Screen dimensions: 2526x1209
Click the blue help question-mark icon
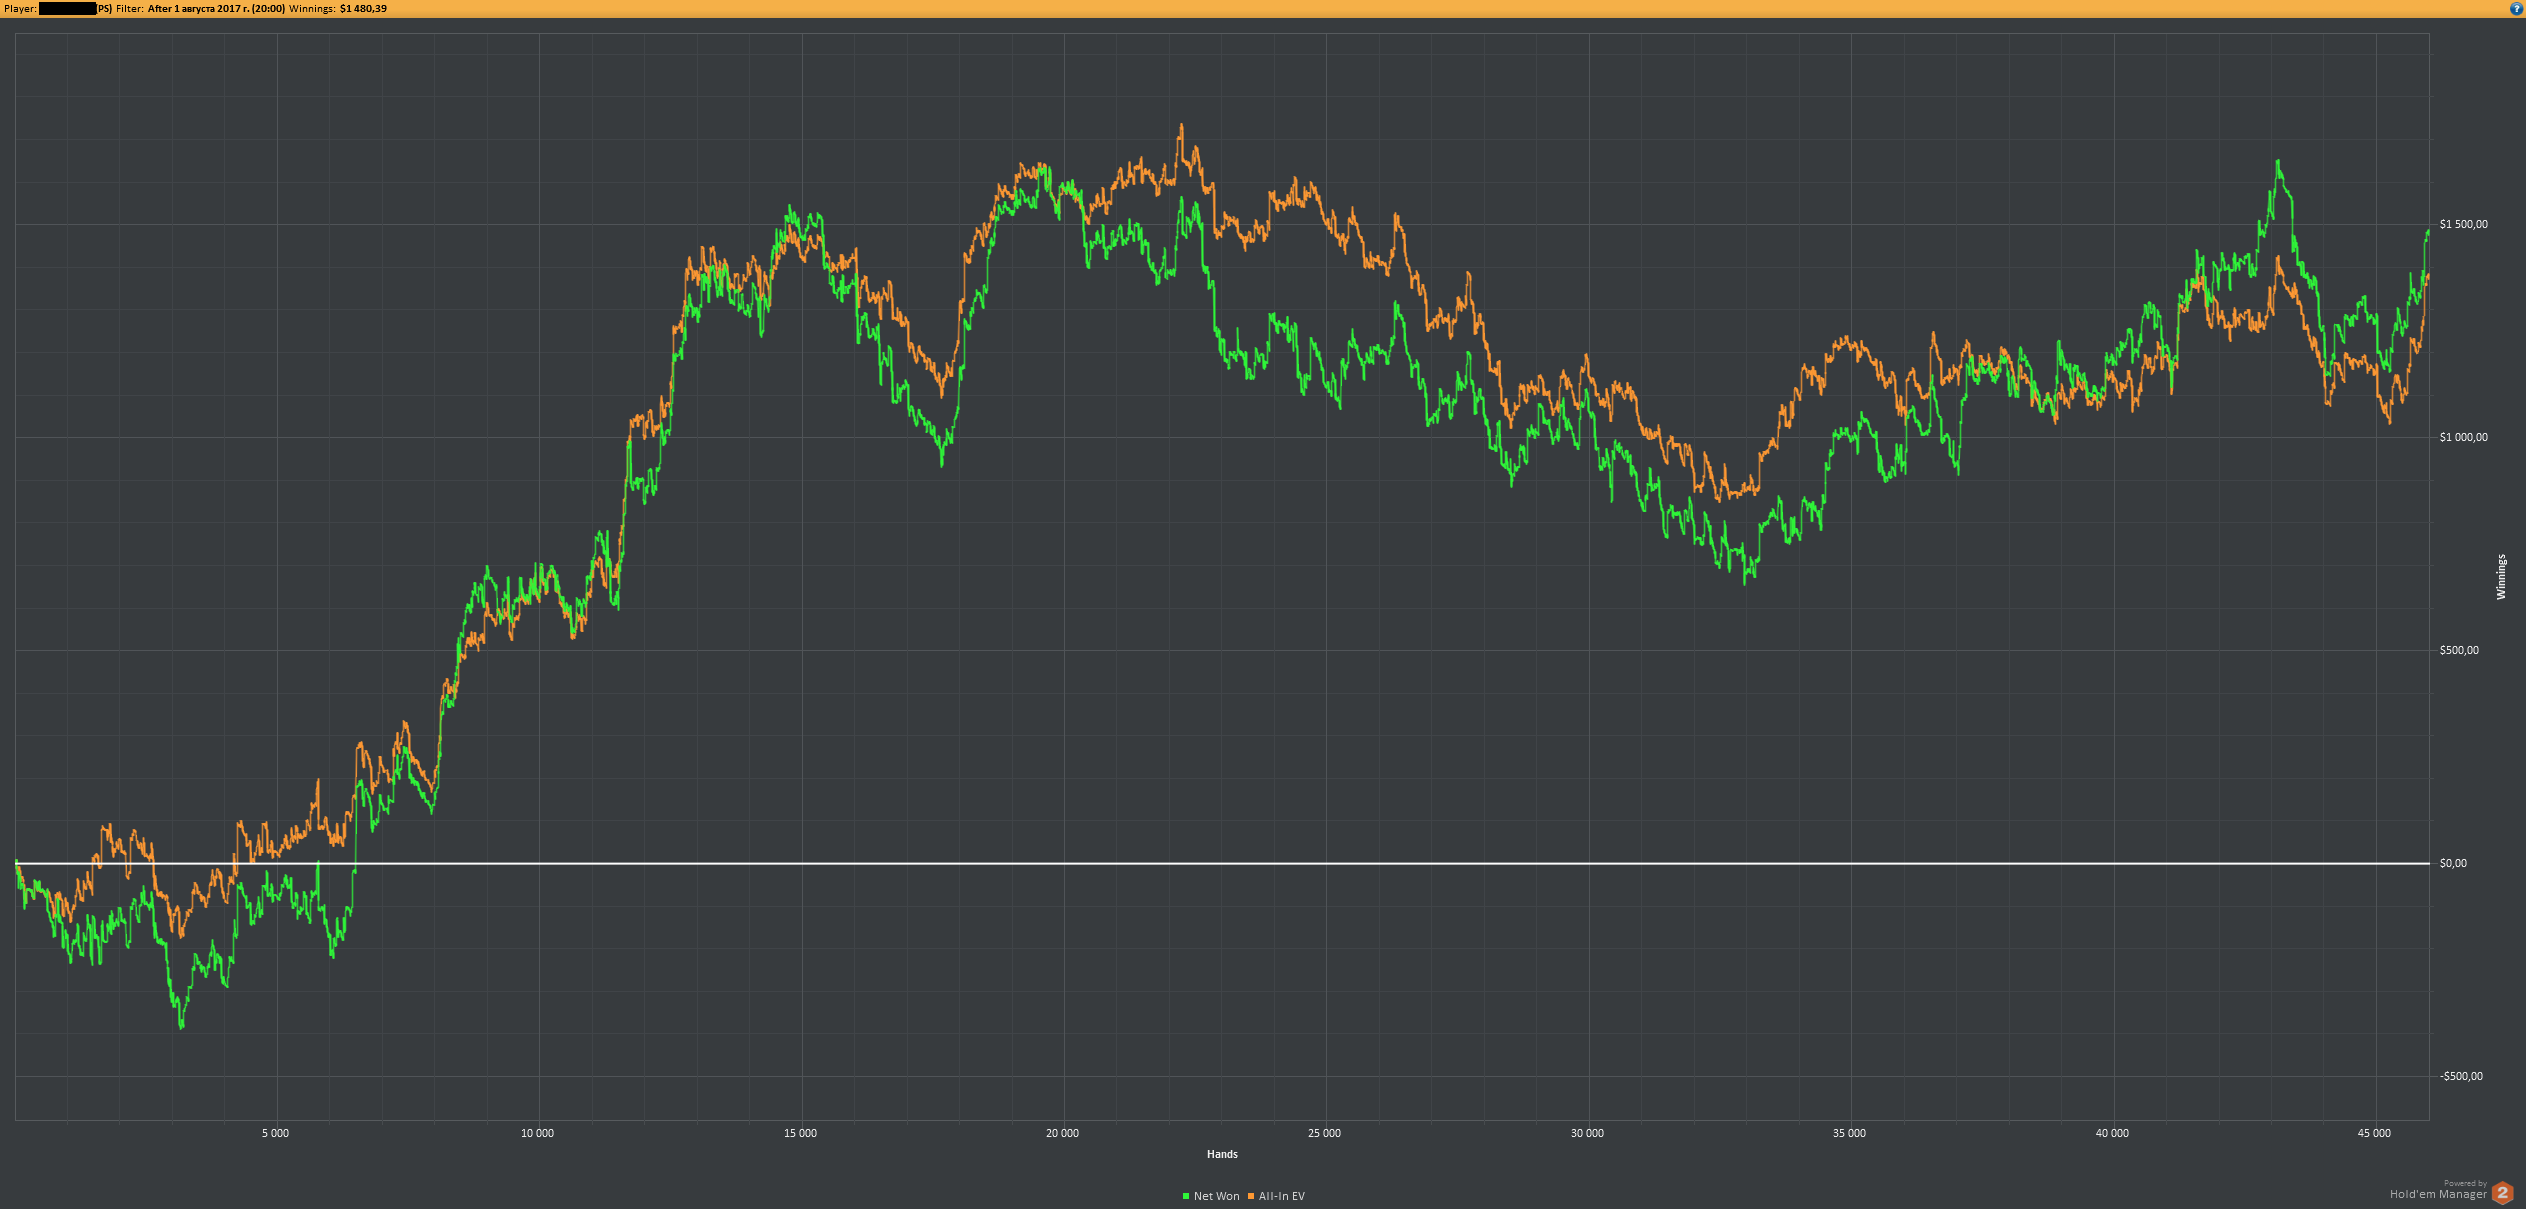coord(2516,9)
